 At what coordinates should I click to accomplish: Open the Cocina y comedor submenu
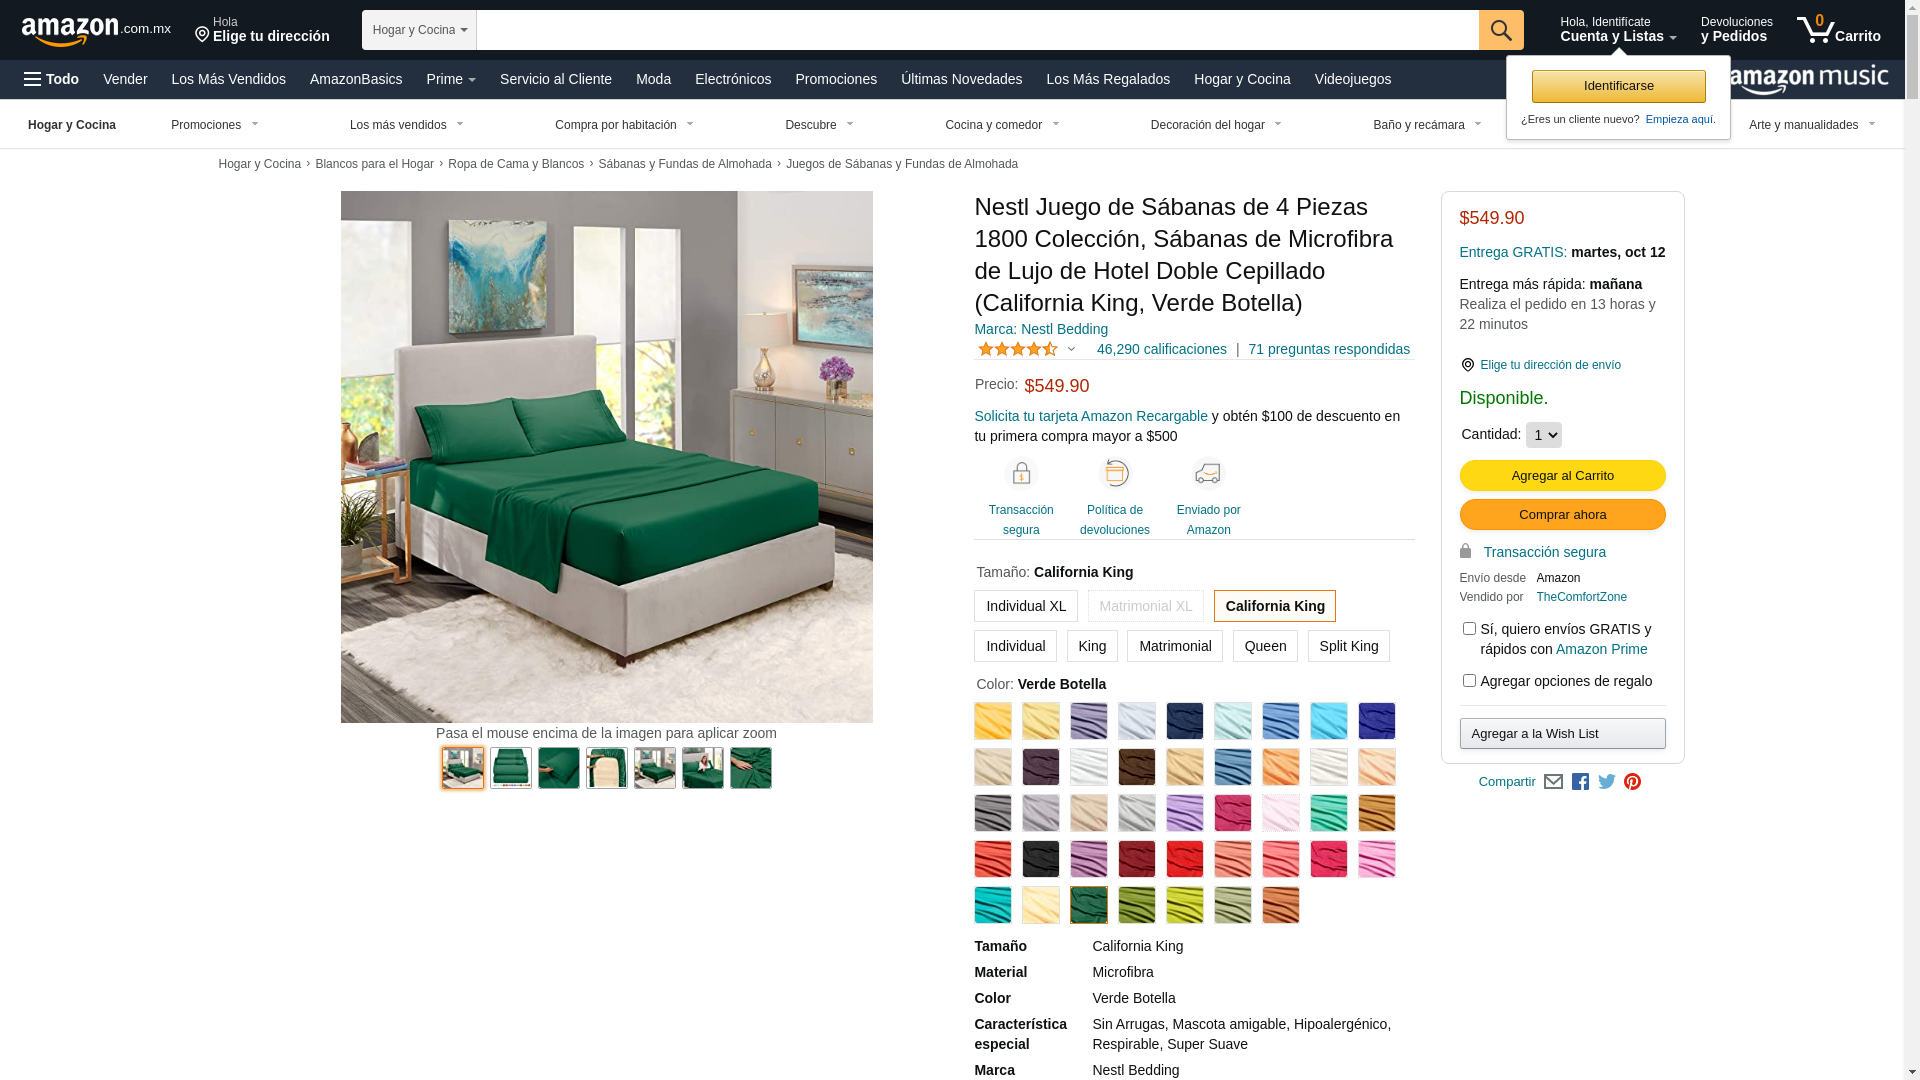[x=1002, y=125]
